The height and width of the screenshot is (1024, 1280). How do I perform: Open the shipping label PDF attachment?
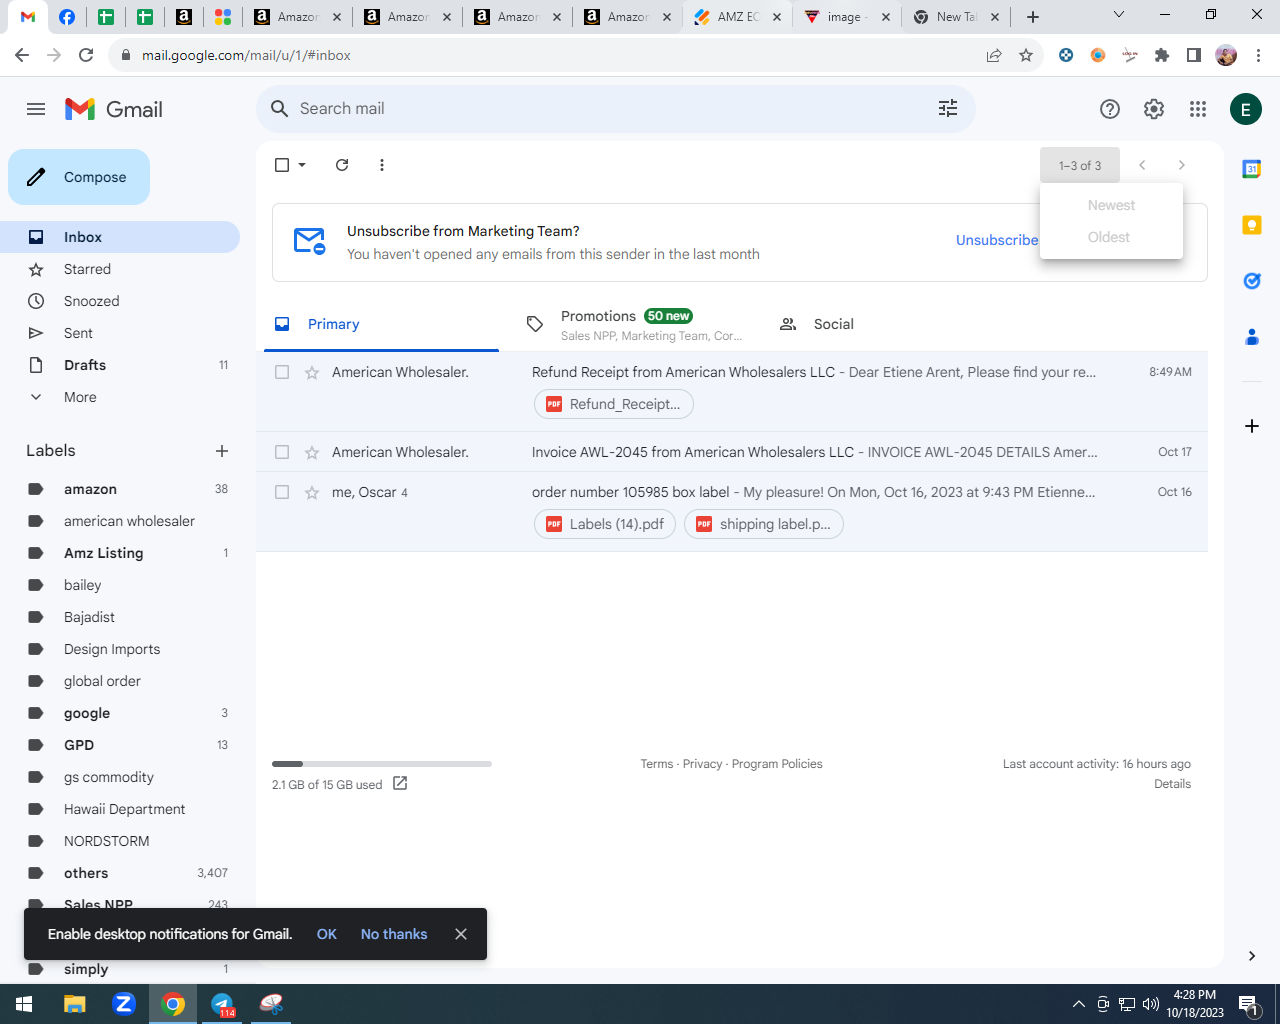(764, 524)
